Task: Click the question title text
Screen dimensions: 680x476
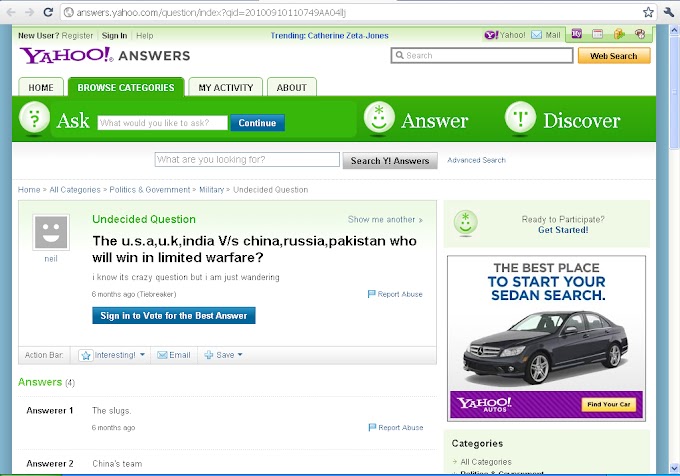Action: [x=254, y=249]
